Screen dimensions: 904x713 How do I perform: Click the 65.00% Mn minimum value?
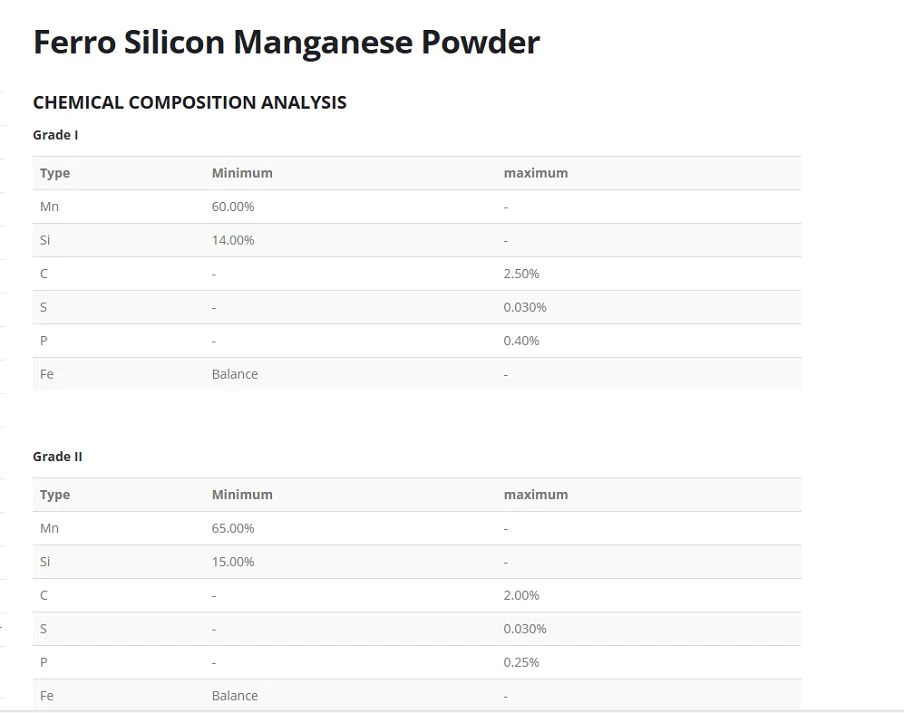click(233, 528)
